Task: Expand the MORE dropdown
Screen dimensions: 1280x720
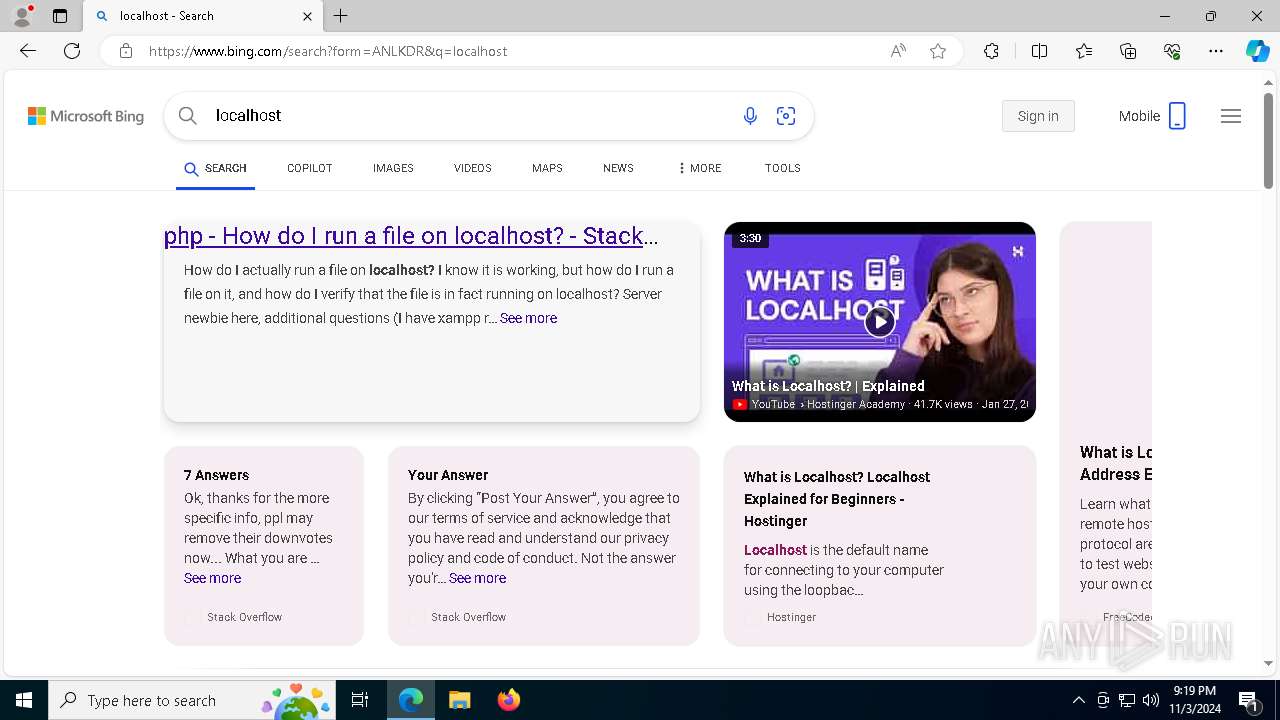Action: 699,168
